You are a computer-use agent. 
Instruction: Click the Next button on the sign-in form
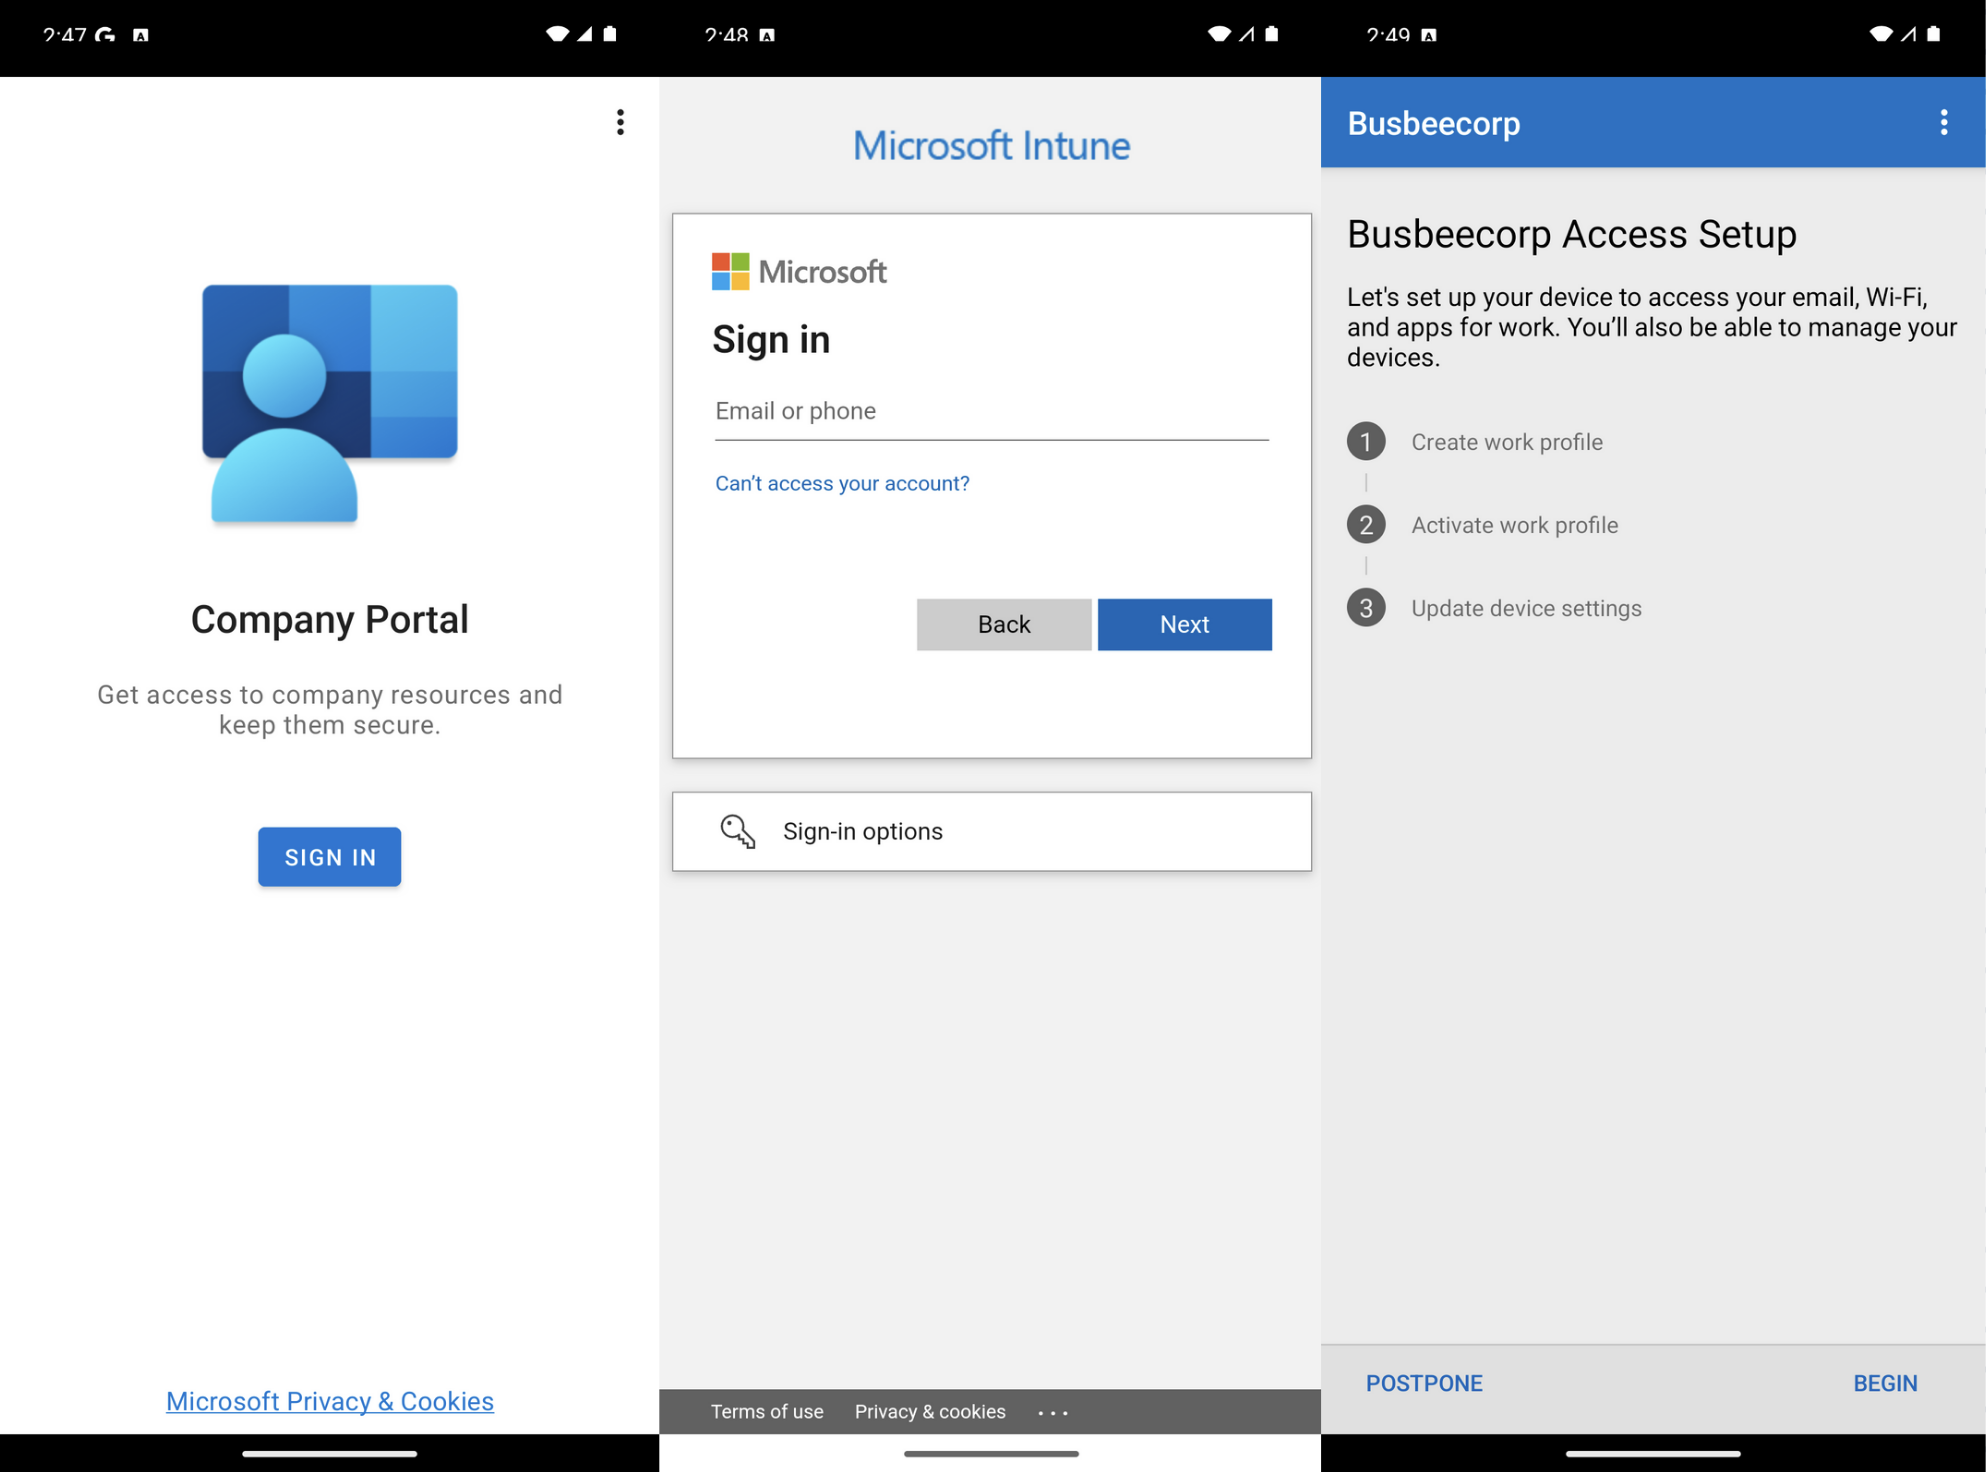pyautogui.click(x=1184, y=624)
